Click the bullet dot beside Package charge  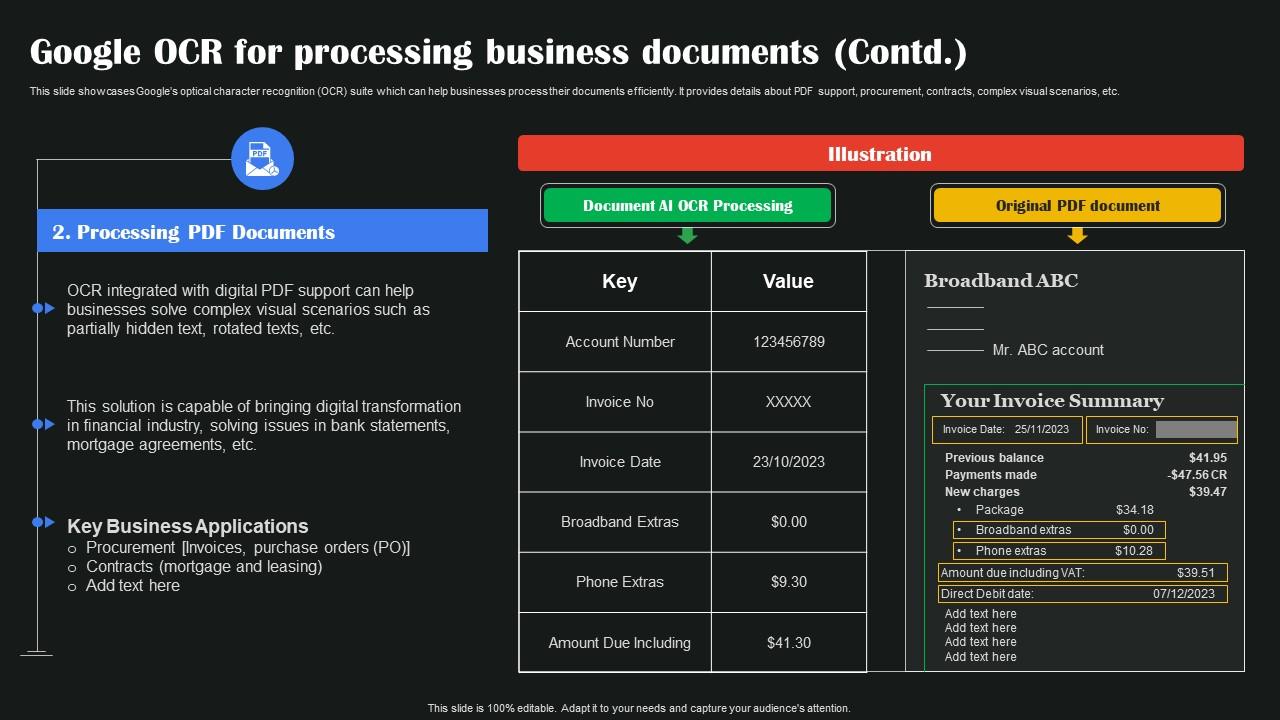click(961, 510)
